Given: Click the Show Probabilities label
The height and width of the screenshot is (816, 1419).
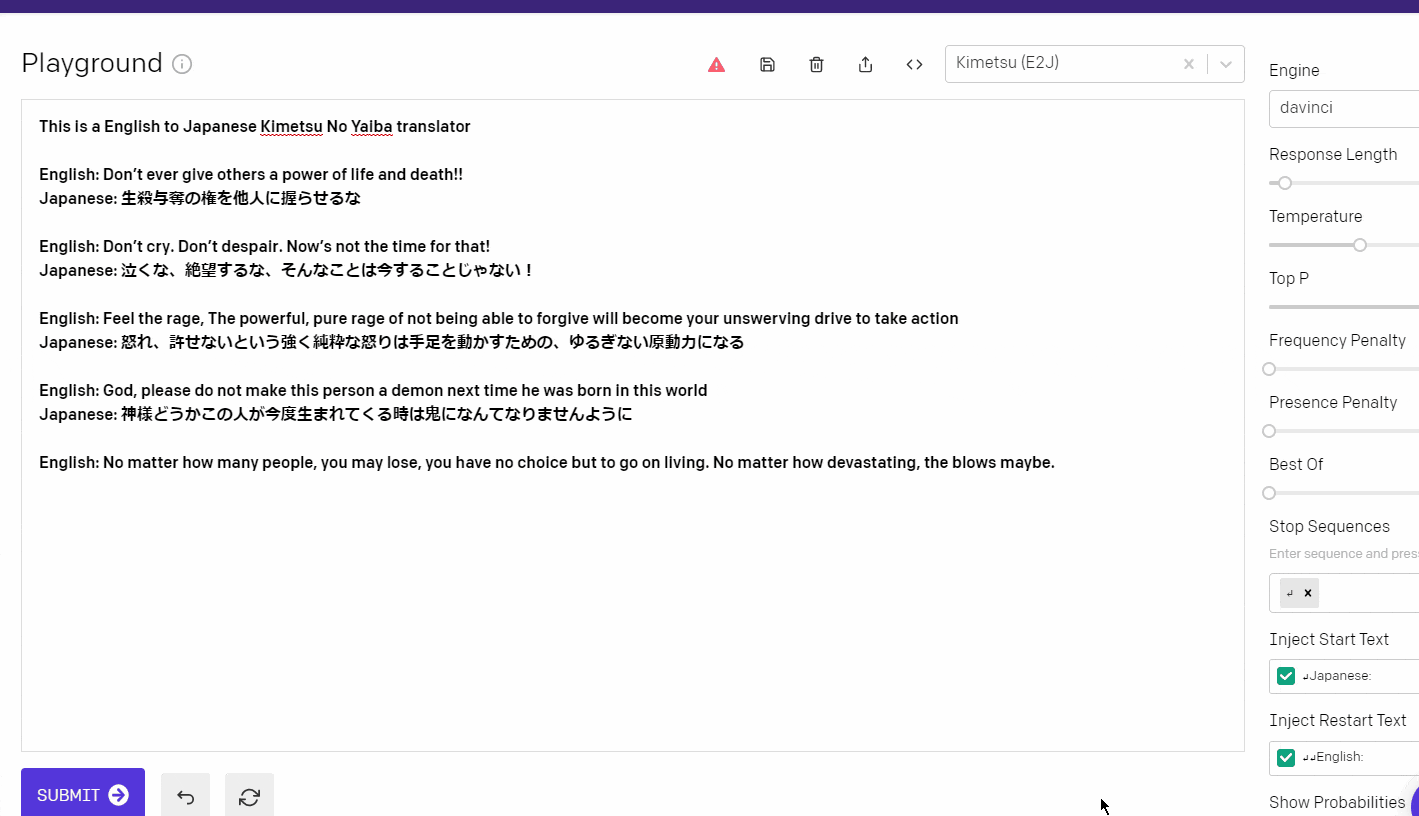Looking at the screenshot, I should (1337, 802).
